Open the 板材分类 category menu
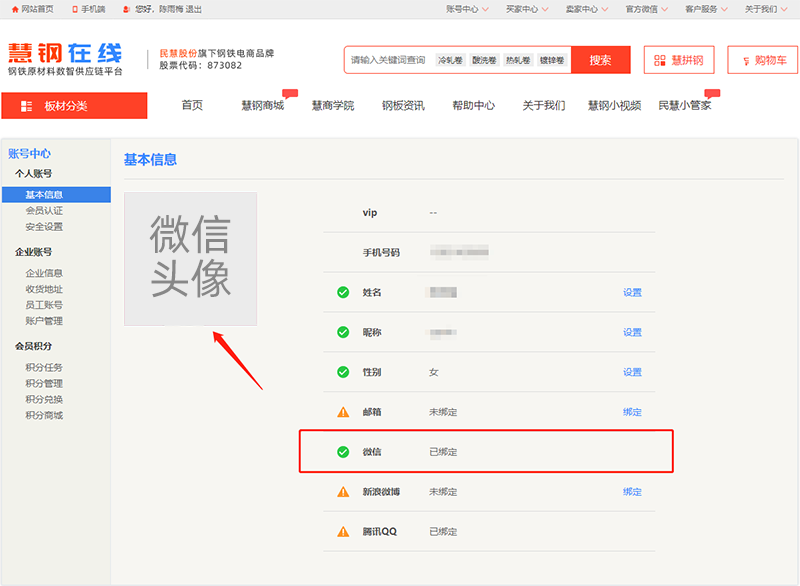Image resolution: width=800 pixels, height=586 pixels. point(74,106)
